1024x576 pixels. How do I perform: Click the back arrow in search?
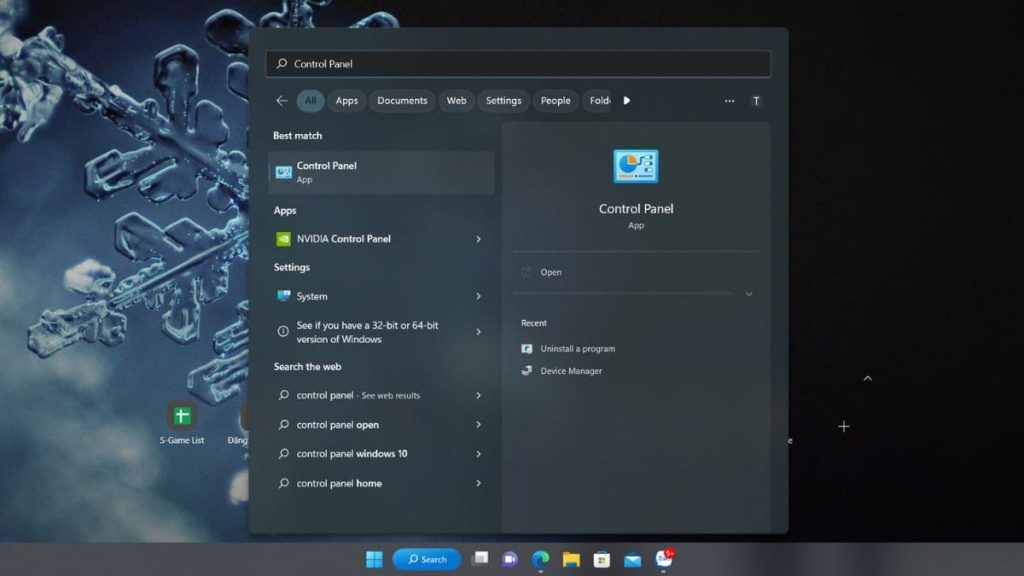click(x=282, y=101)
